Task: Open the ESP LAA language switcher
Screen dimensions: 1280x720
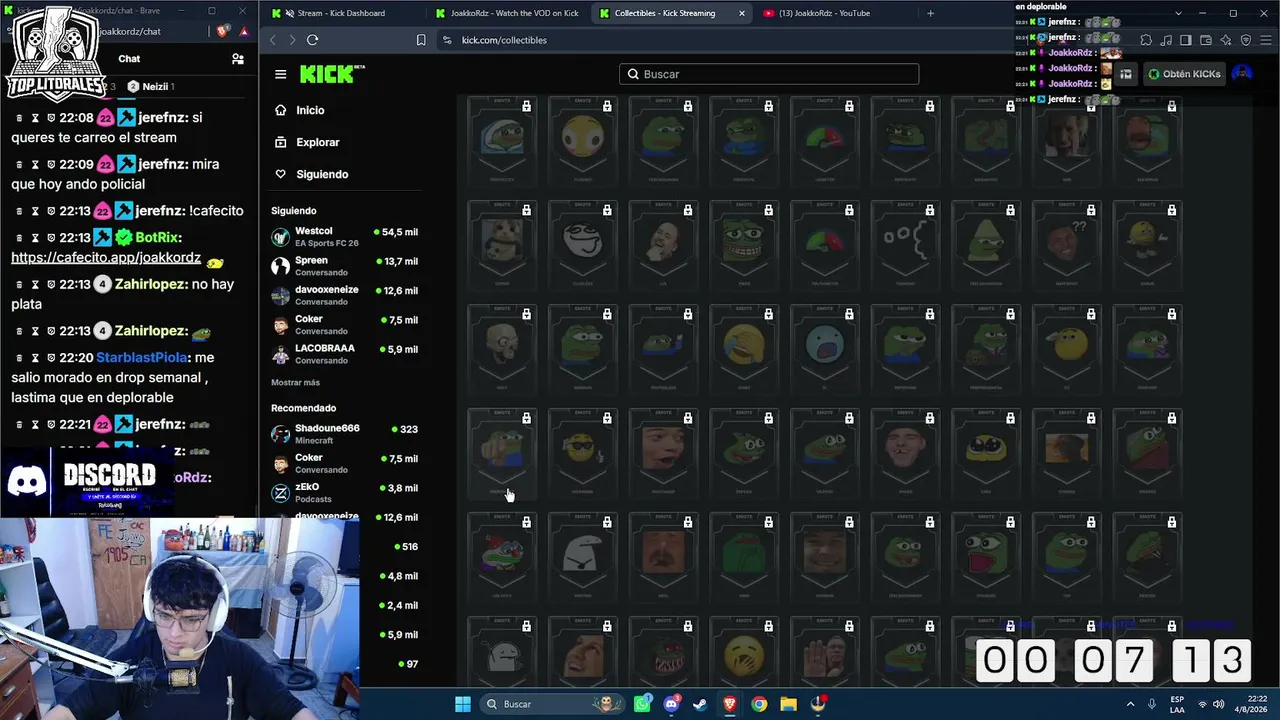Action: (x=1178, y=704)
